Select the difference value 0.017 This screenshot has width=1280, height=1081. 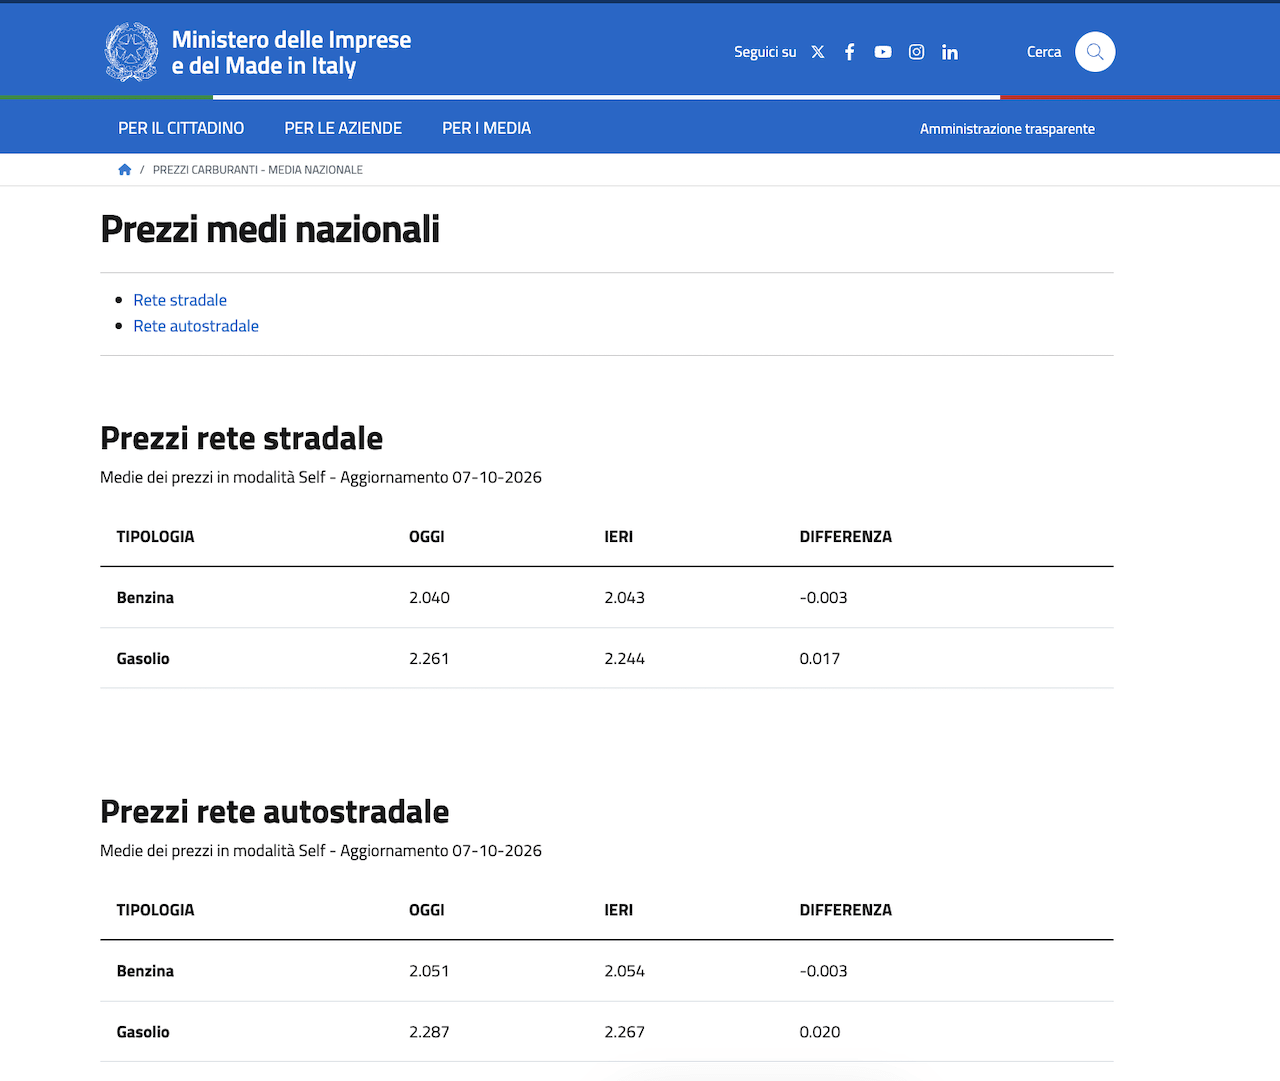pos(820,659)
